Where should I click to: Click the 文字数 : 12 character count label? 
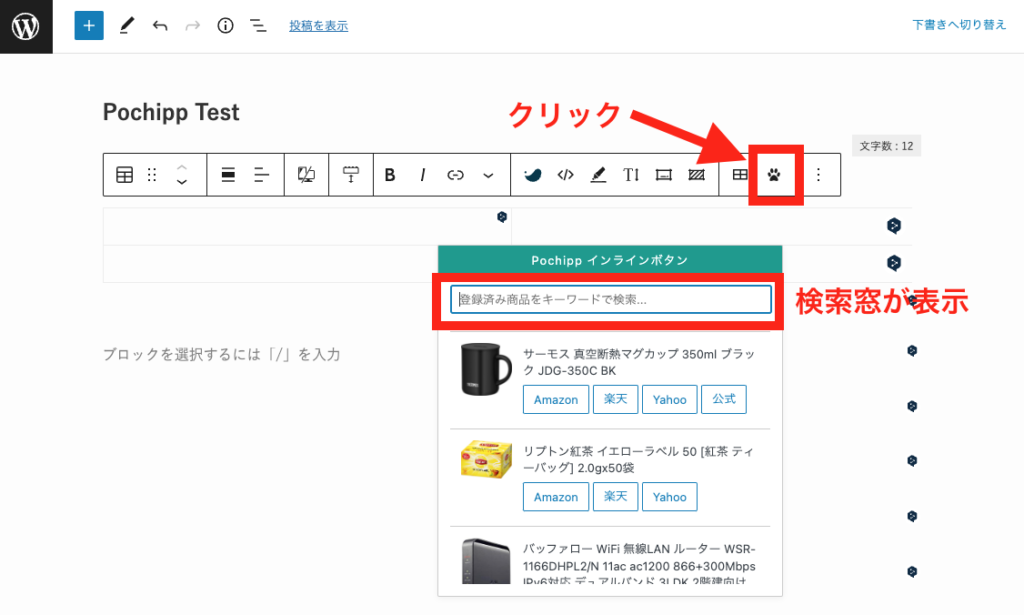(886, 146)
